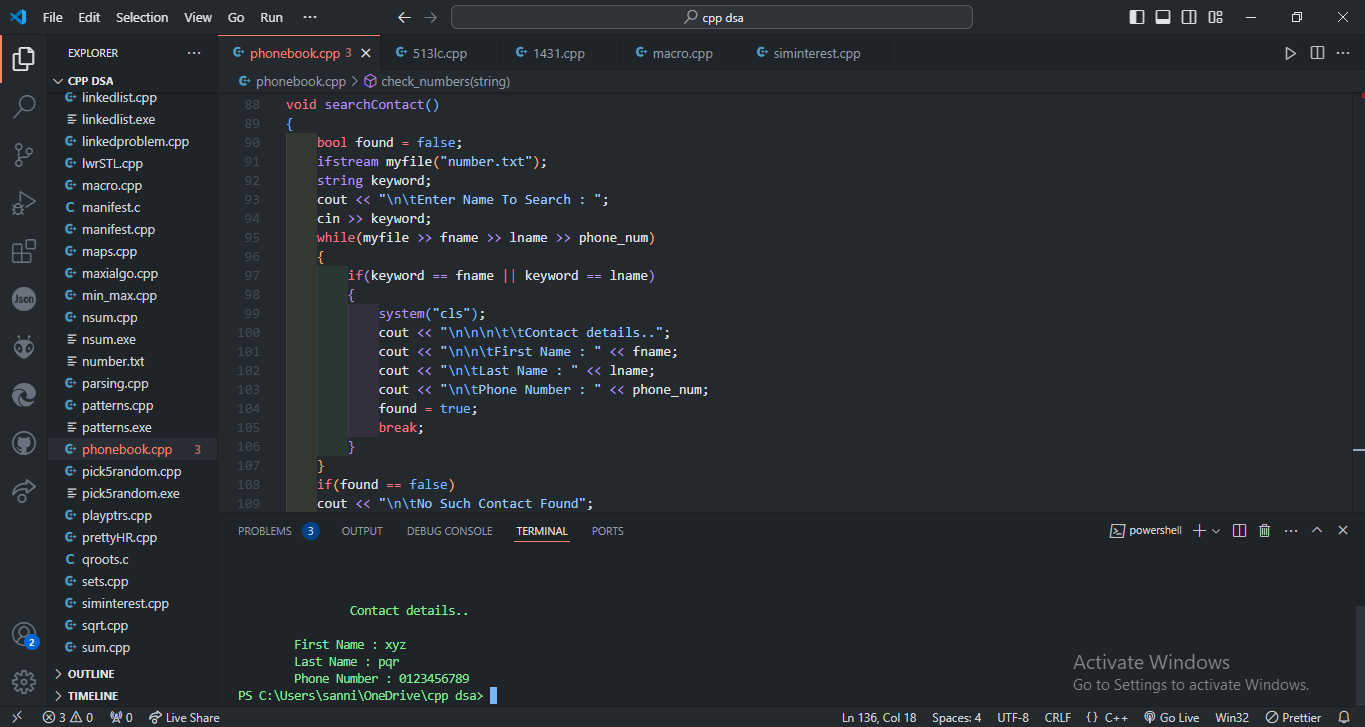Open notifications bell in the status bar
The width and height of the screenshot is (1365, 727).
tap(1344, 717)
